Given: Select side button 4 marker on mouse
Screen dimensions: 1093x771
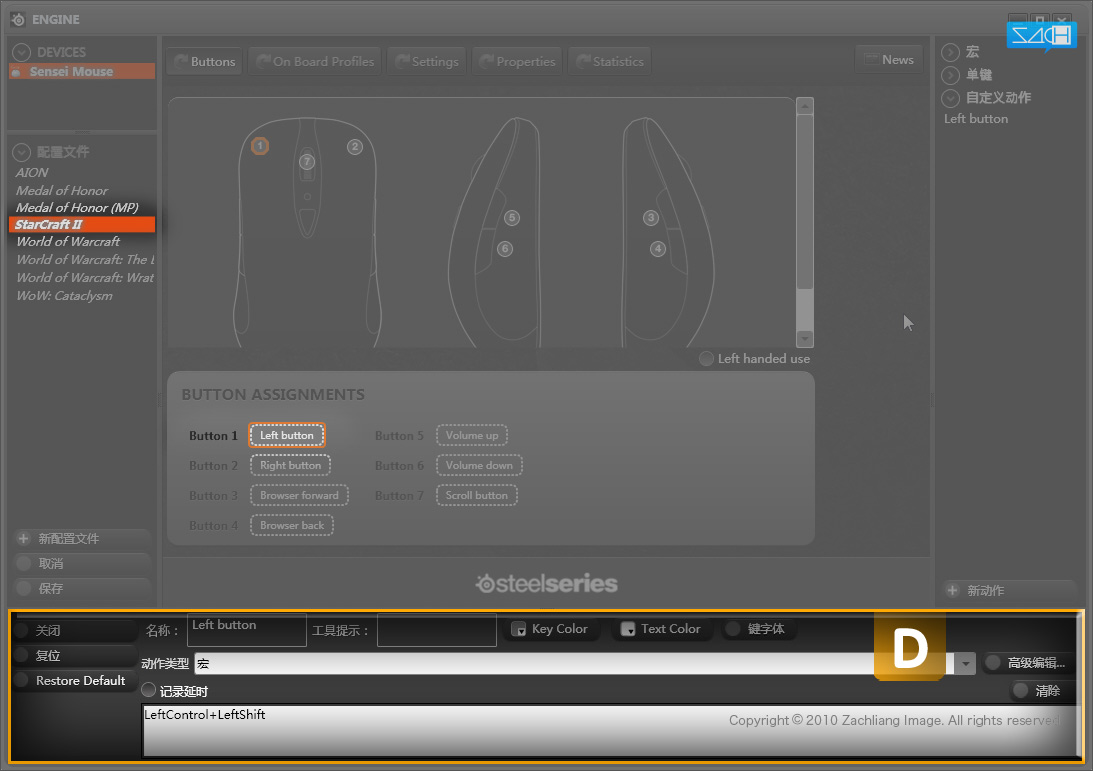Looking at the screenshot, I should (657, 249).
